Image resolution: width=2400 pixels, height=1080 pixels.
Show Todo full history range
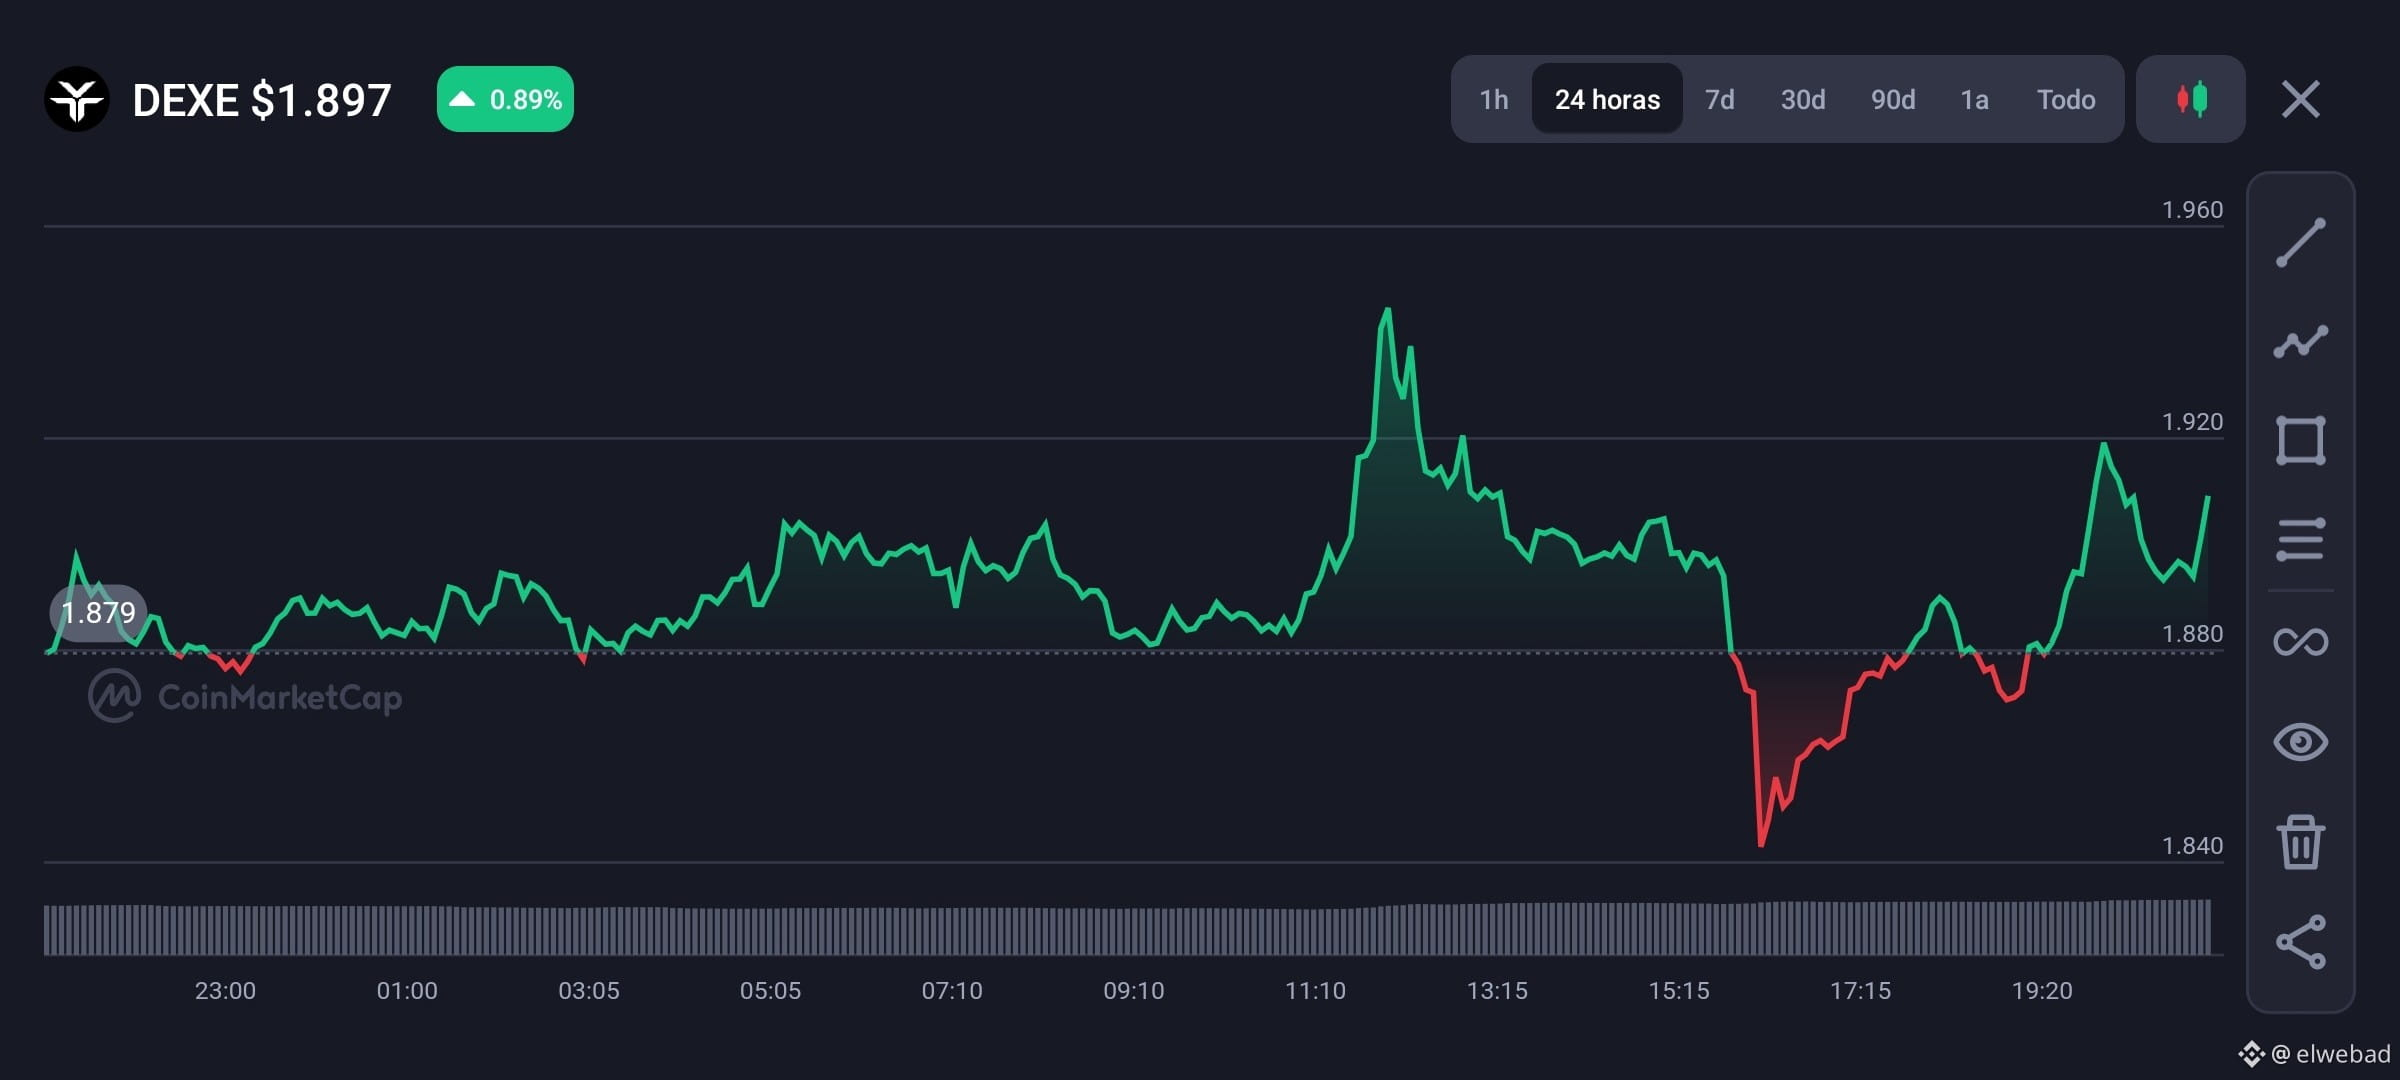[2066, 100]
